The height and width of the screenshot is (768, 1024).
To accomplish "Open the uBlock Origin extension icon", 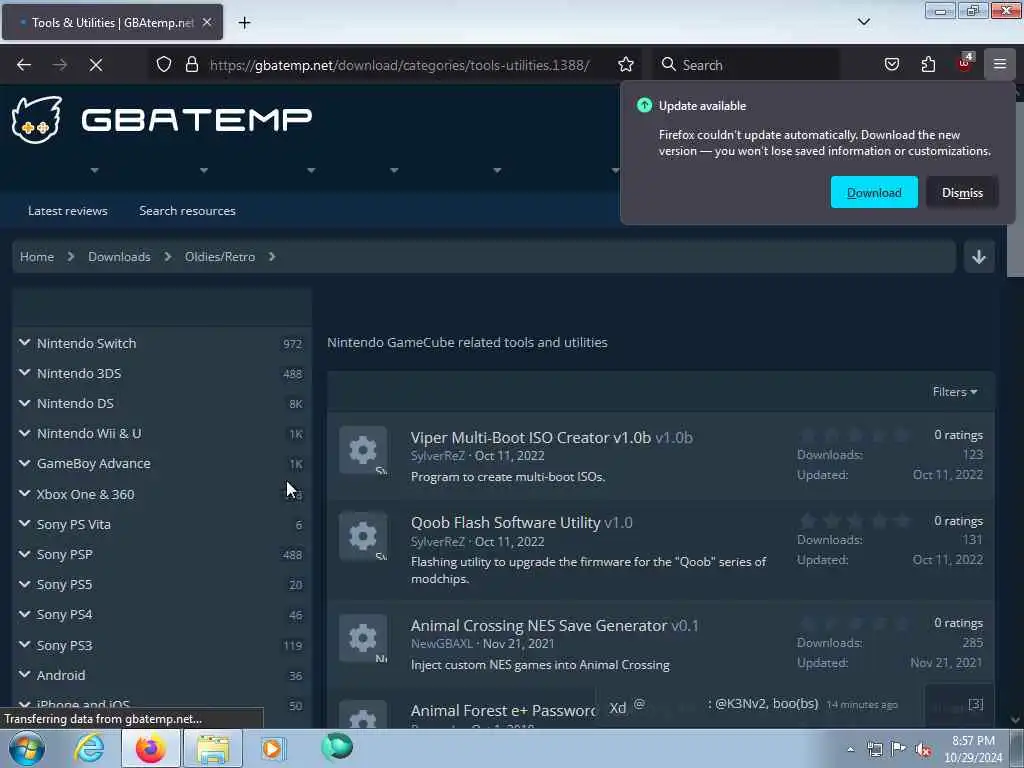I will (x=965, y=63).
